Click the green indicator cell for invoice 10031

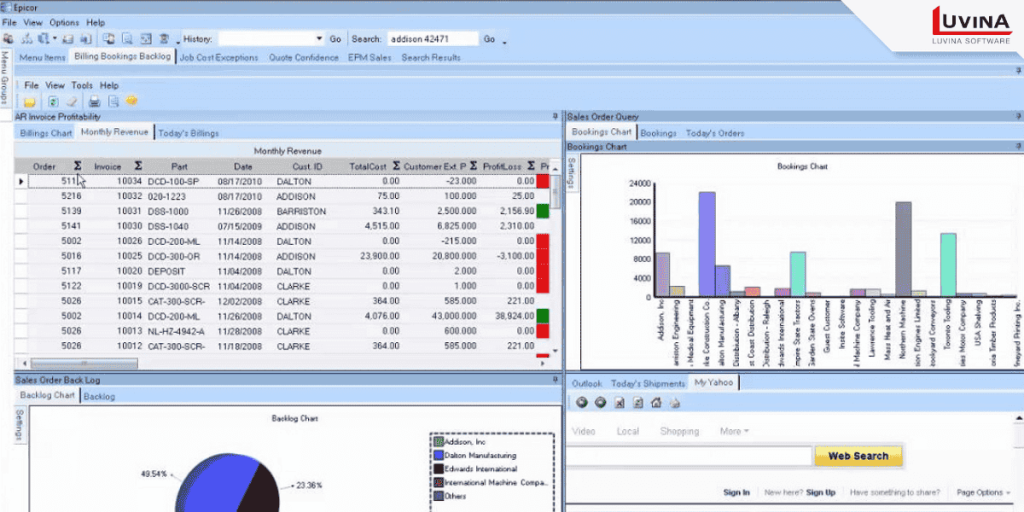point(542,211)
